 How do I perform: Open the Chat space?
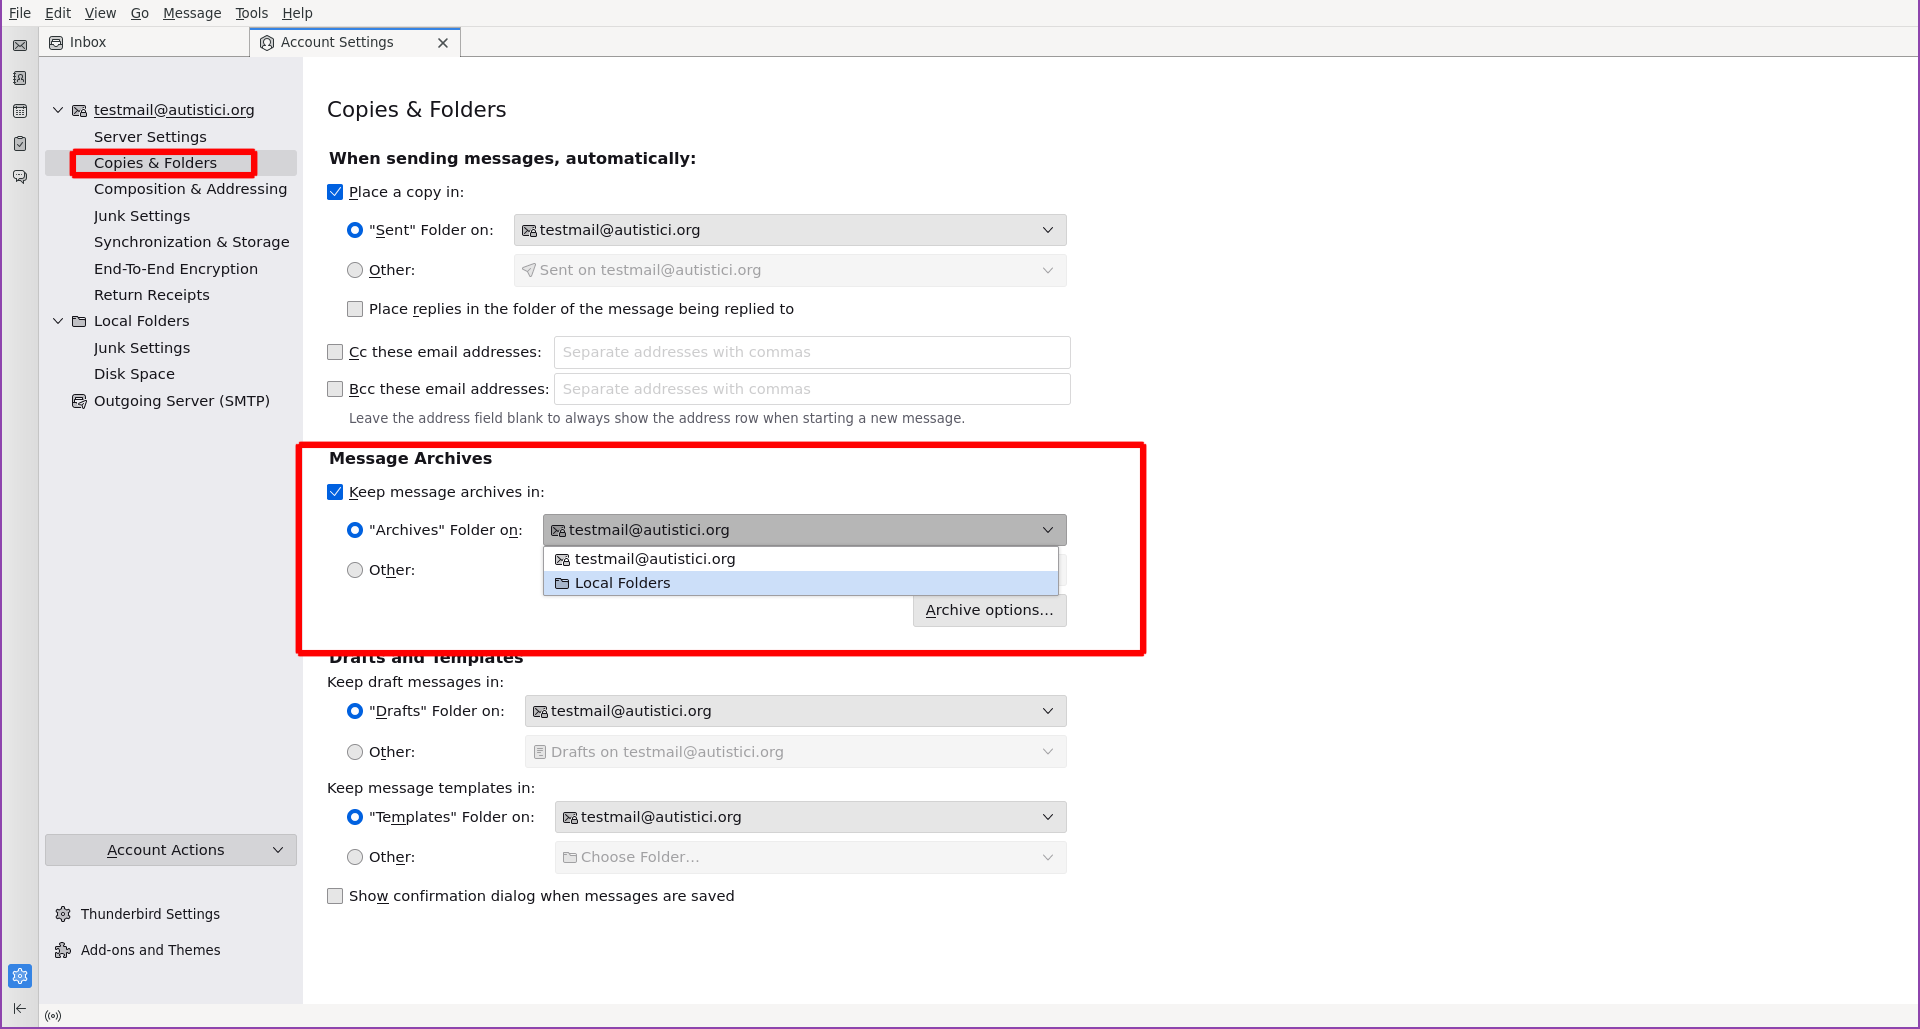click(x=20, y=177)
